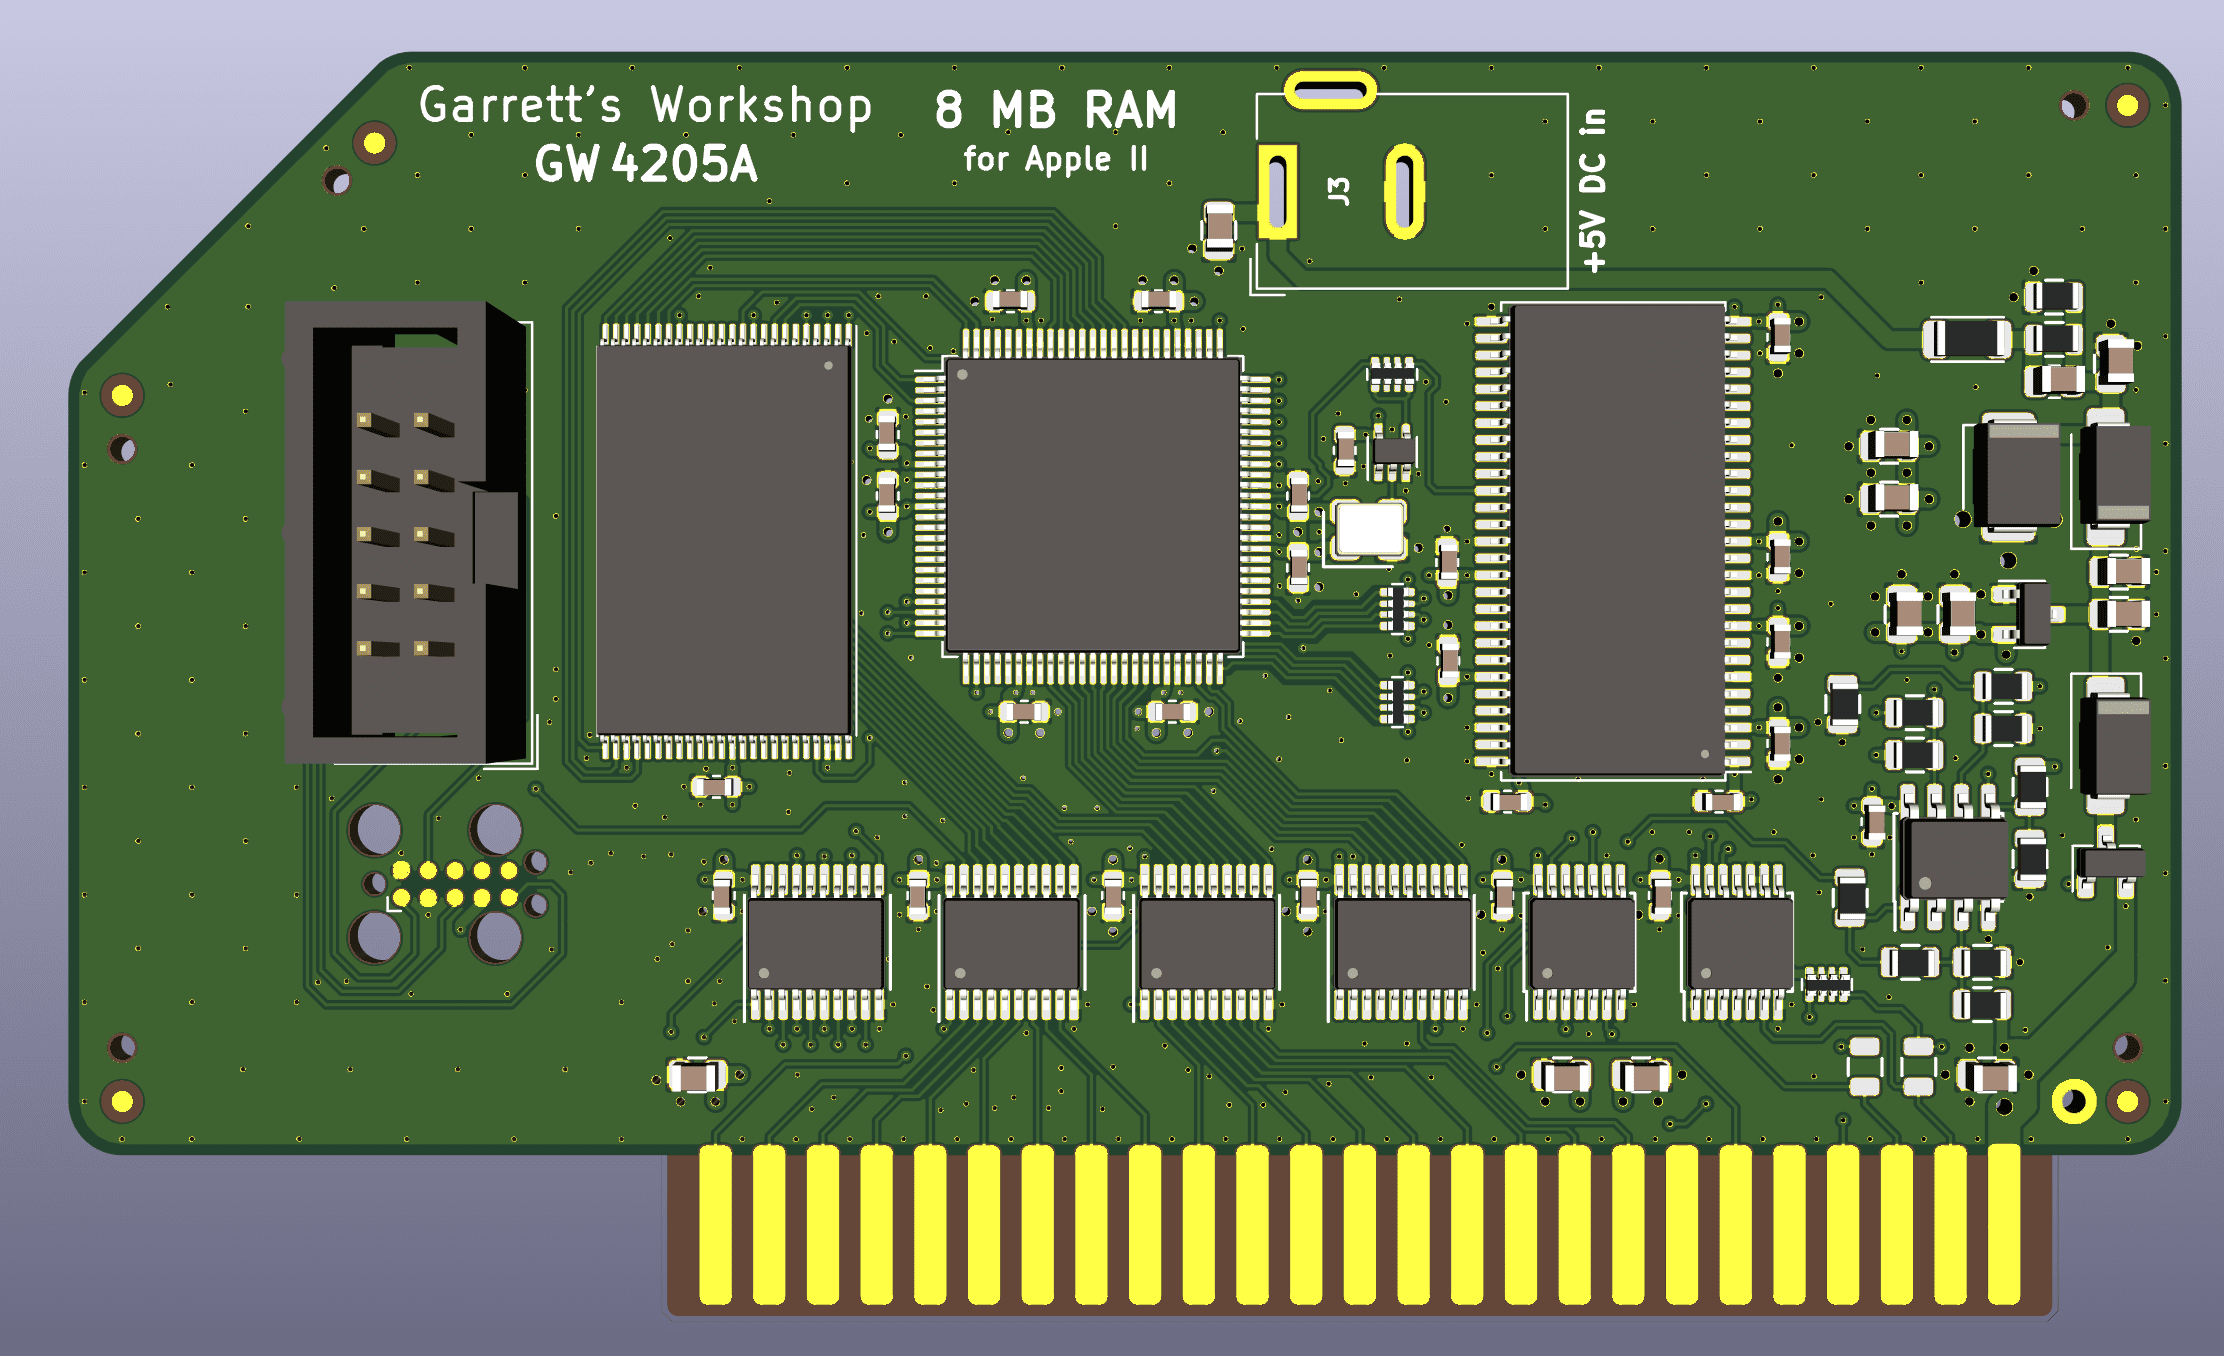Click the "for Apple II" text
The image size is (2224, 1356).
click(1055, 160)
